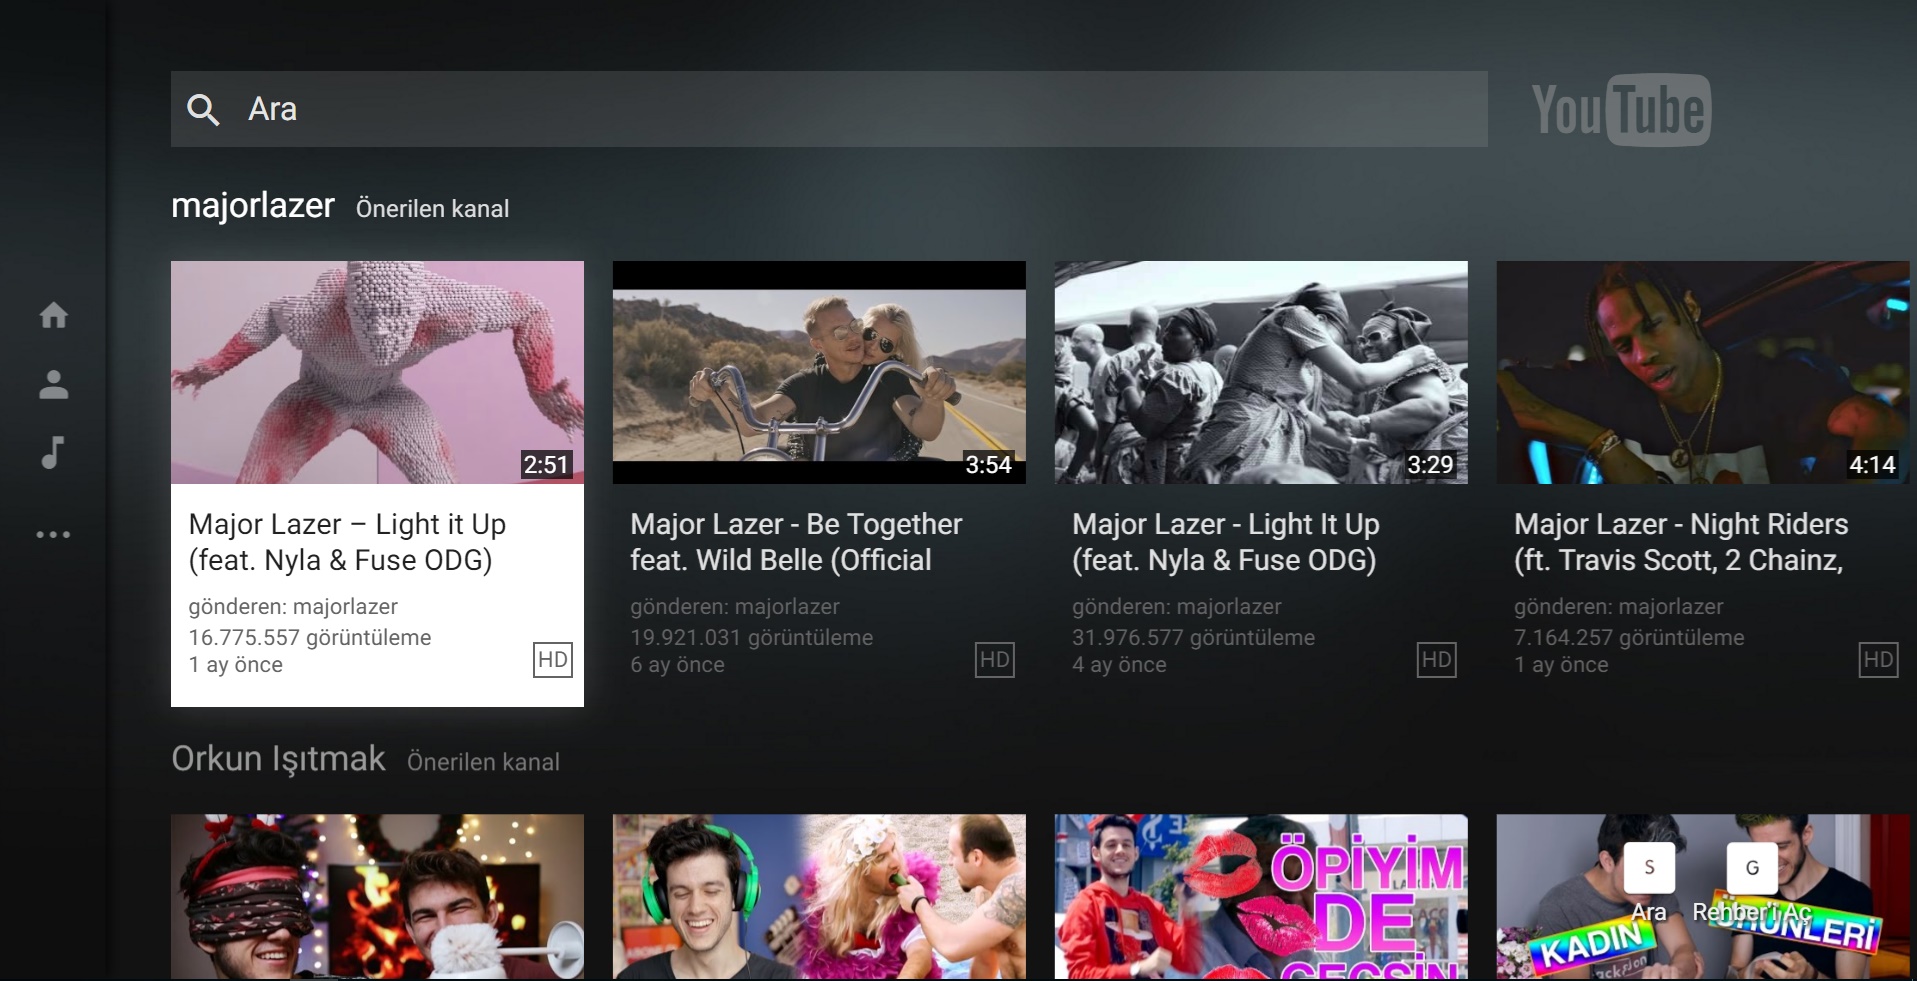Screen dimensions: 1917x981
Task: Click the S key Ara shortcut button
Action: pos(1649,868)
